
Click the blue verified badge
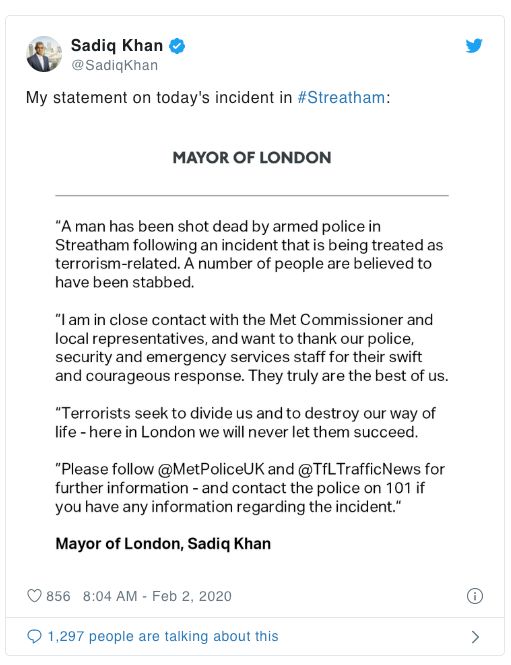(177, 46)
